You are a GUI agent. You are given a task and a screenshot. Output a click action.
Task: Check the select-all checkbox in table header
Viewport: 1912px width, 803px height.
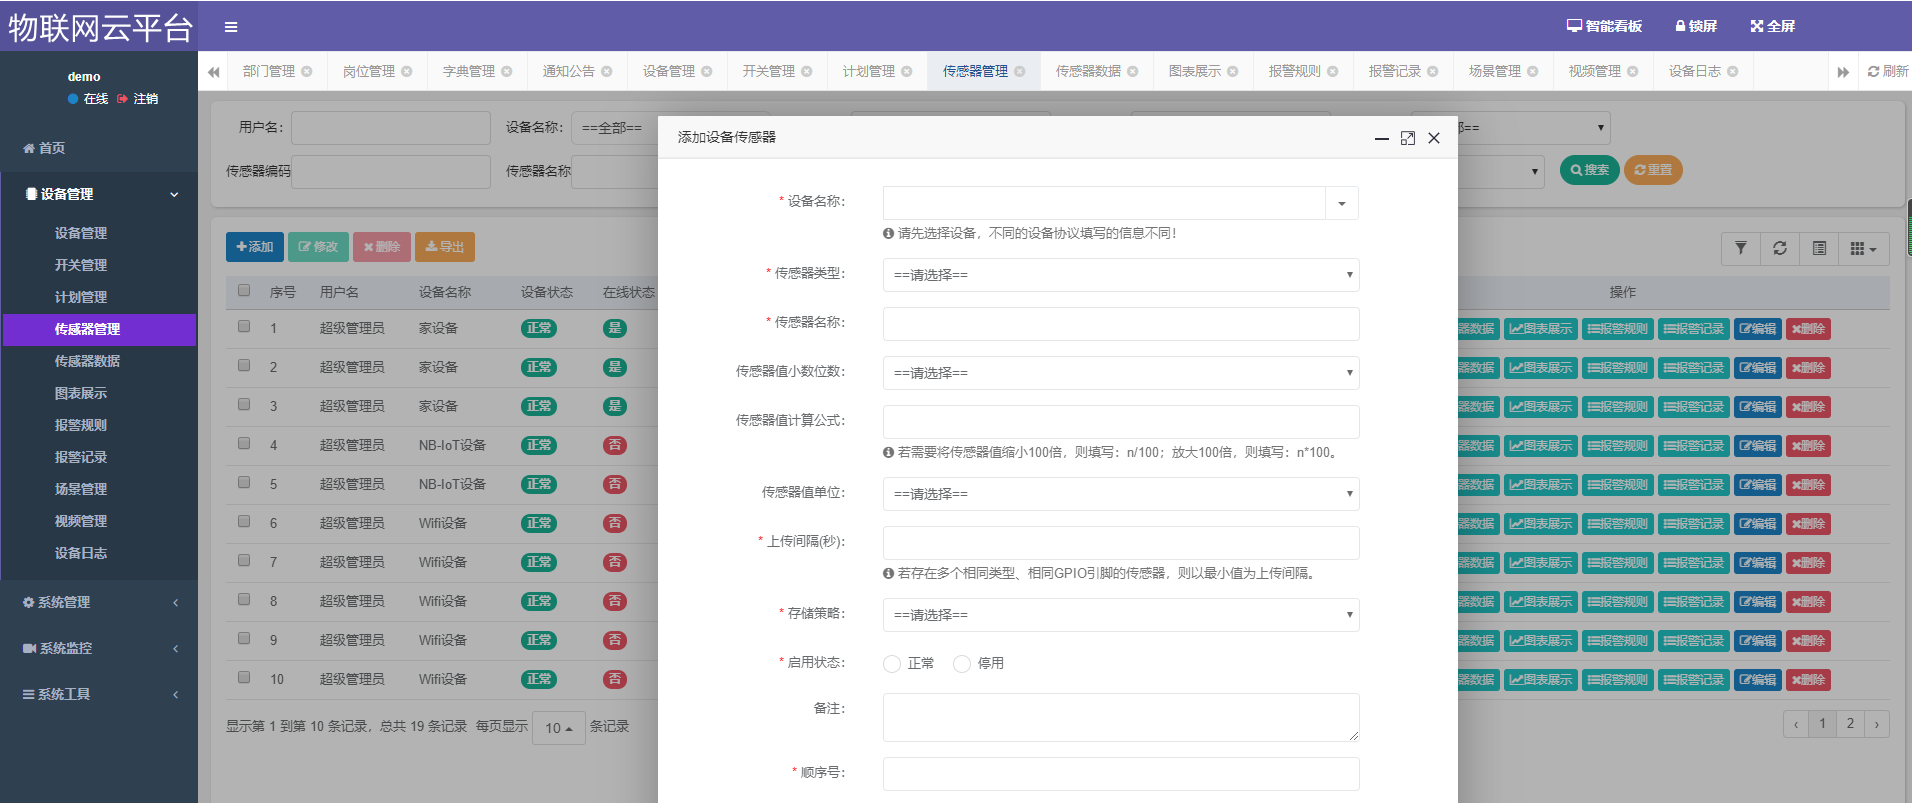click(x=244, y=291)
